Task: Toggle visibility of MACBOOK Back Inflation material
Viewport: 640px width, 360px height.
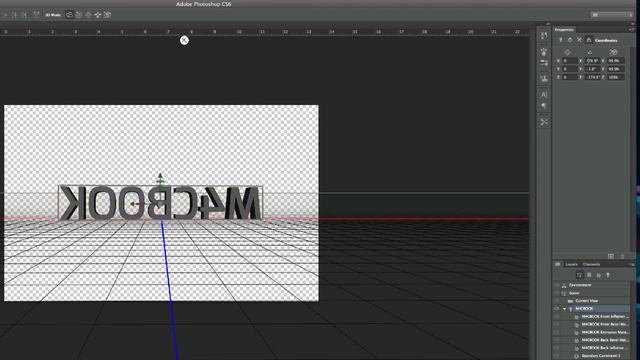Action: 556,348
